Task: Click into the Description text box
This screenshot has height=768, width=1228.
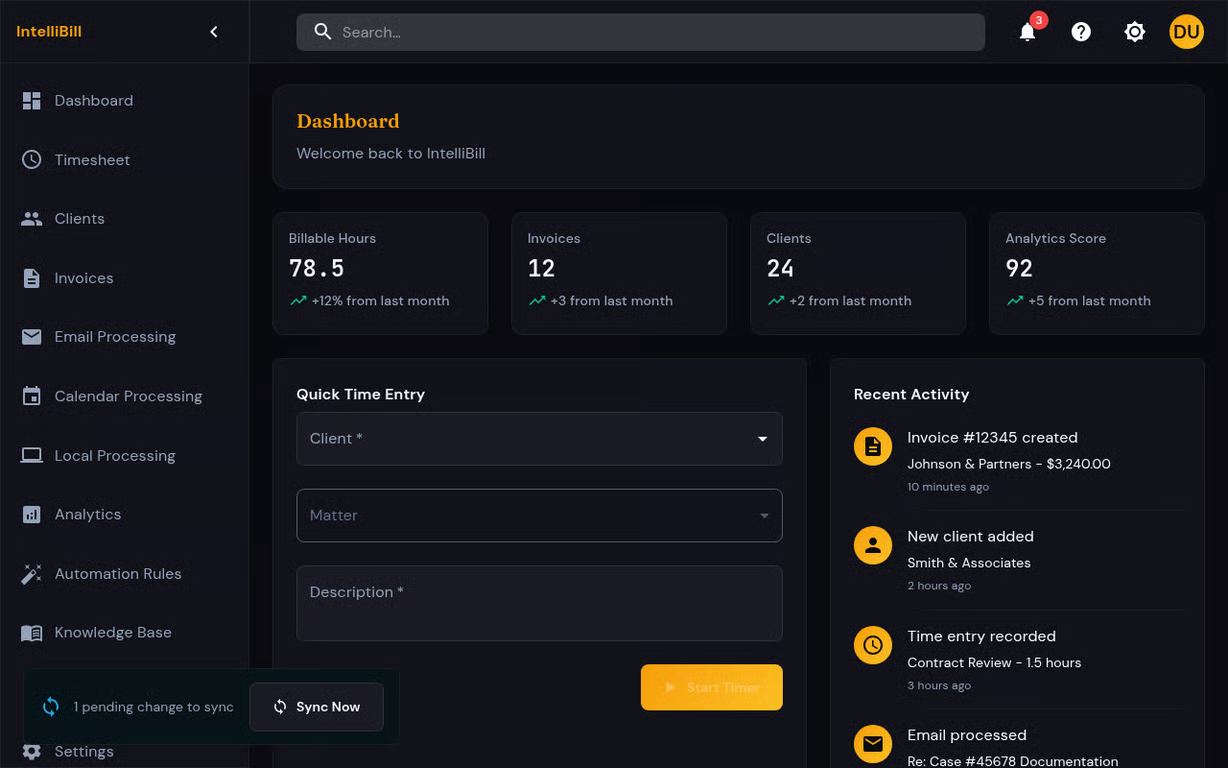Action: tap(539, 603)
